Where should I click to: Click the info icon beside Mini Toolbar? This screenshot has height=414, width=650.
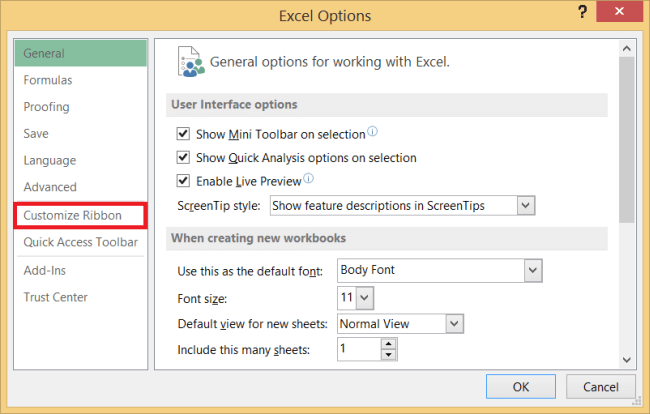click(x=372, y=131)
